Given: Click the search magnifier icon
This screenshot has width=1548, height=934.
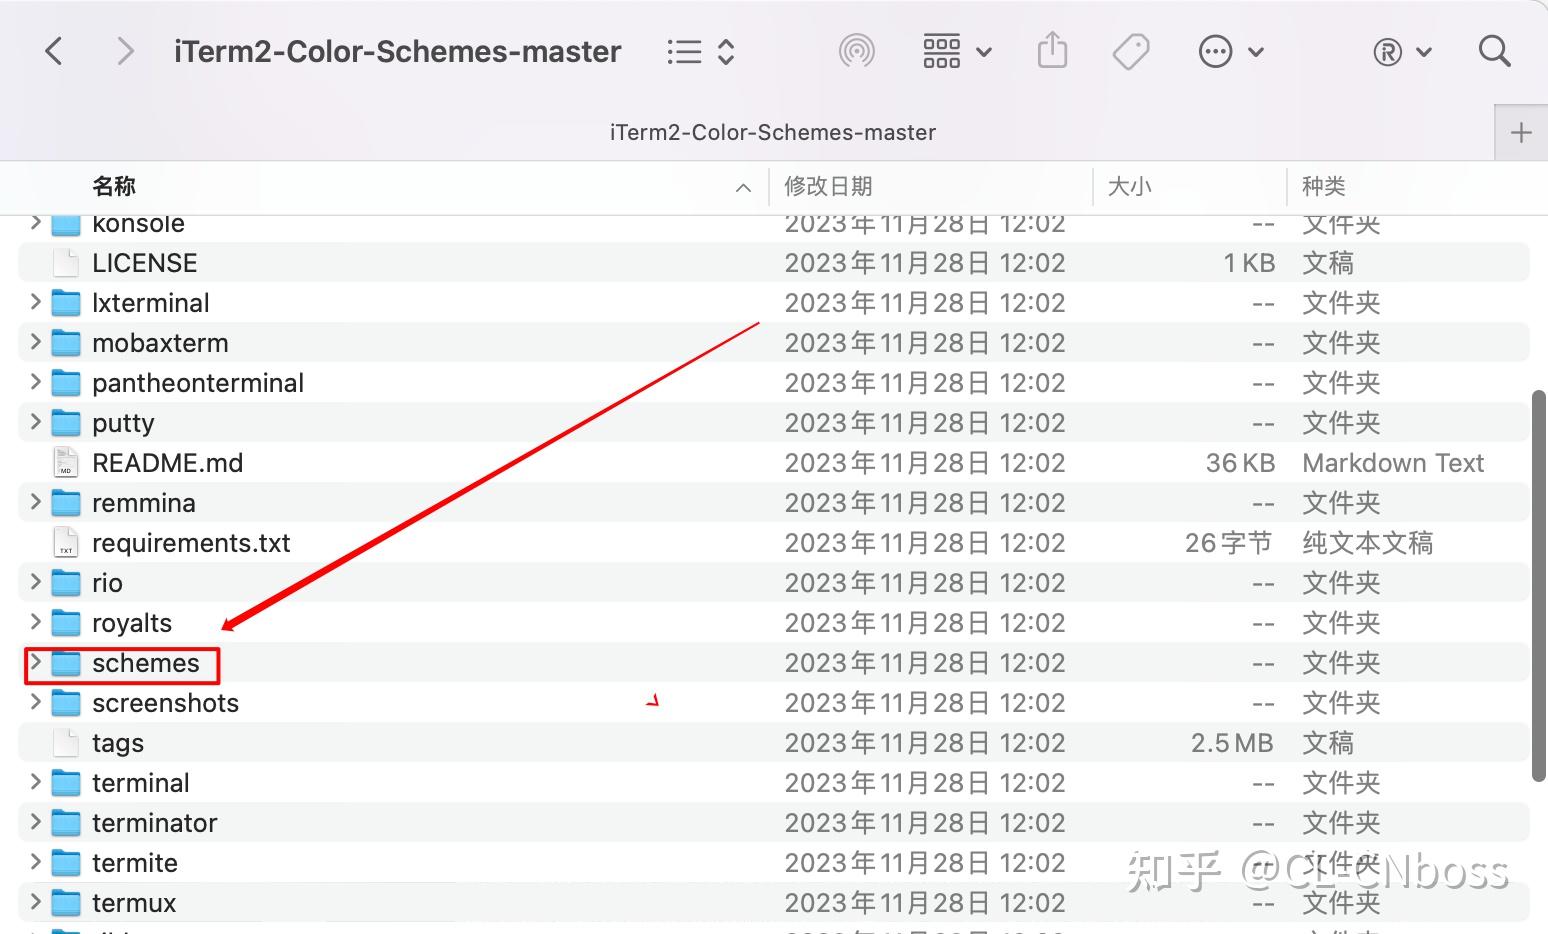Looking at the screenshot, I should tap(1494, 50).
